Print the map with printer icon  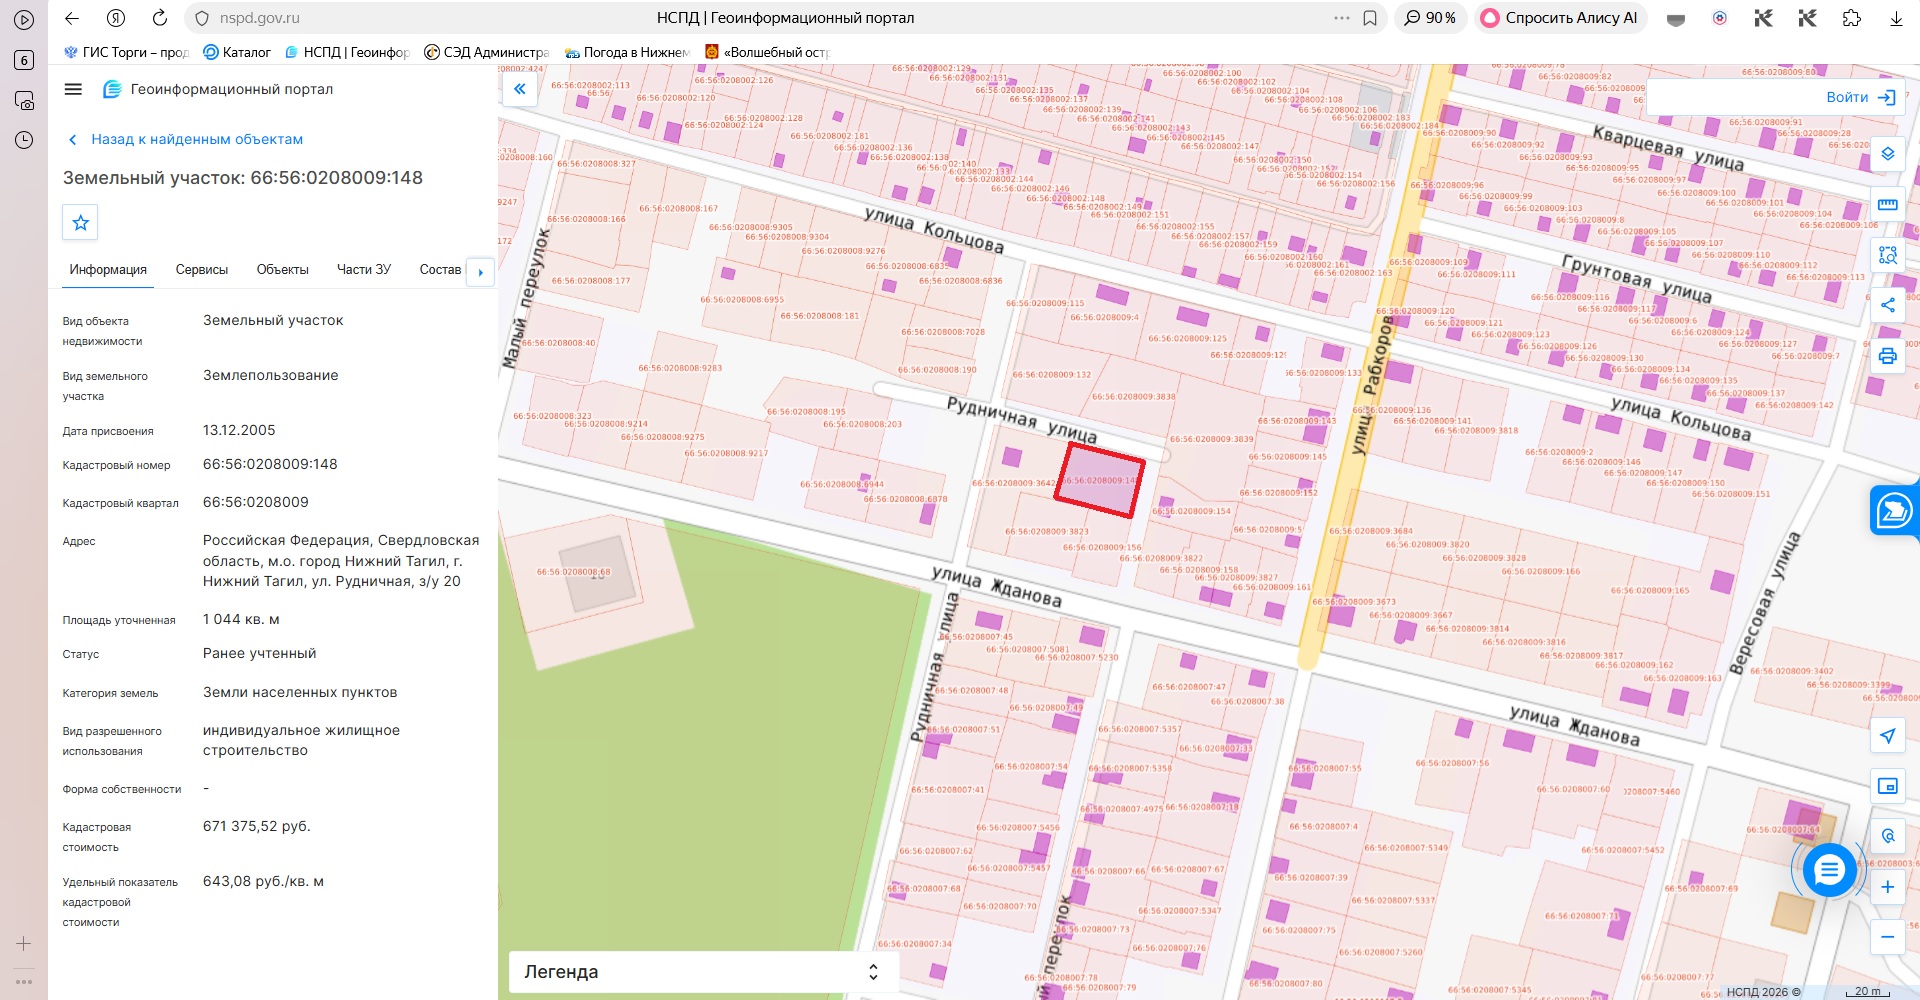(1887, 356)
